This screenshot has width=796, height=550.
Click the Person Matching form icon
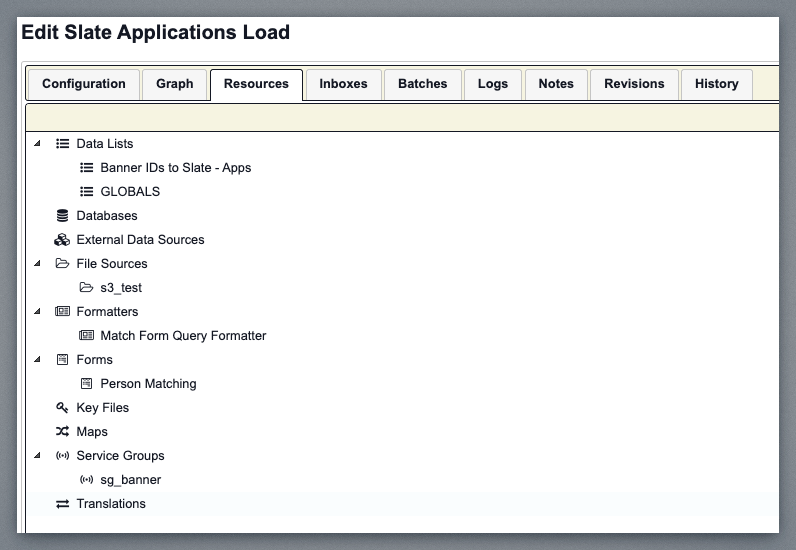[86, 384]
